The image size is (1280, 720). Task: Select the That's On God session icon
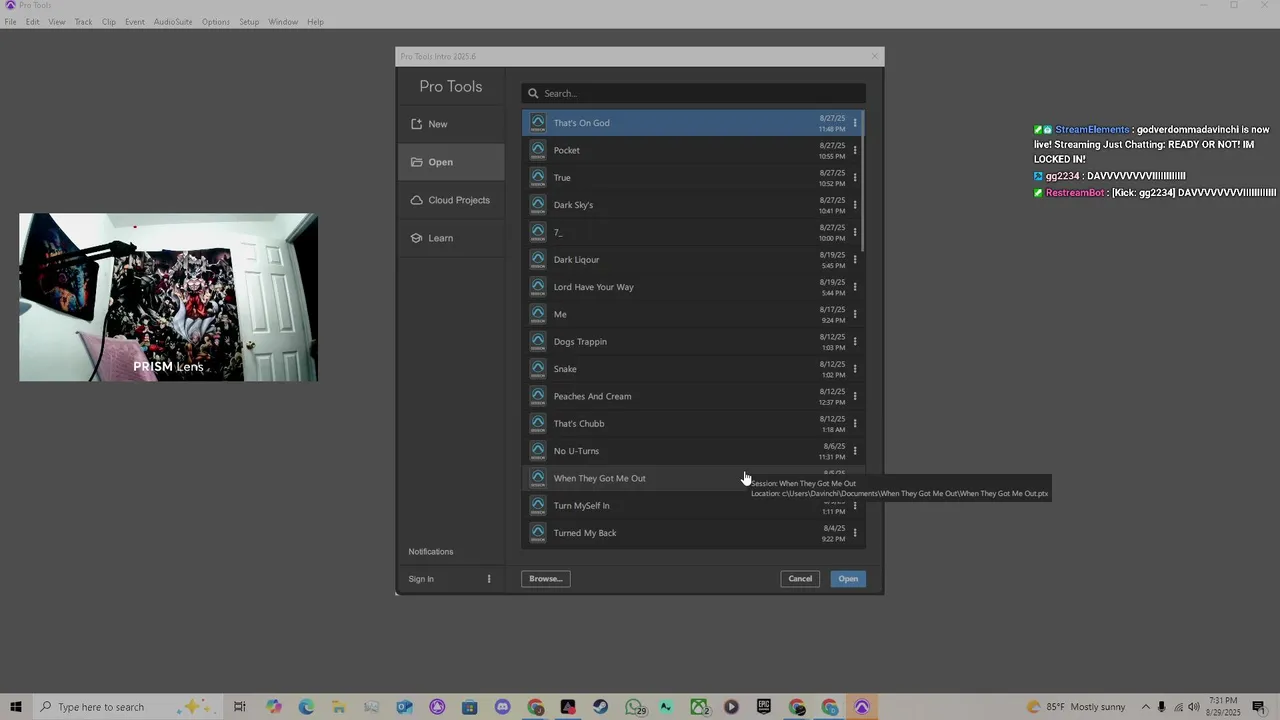(x=538, y=123)
